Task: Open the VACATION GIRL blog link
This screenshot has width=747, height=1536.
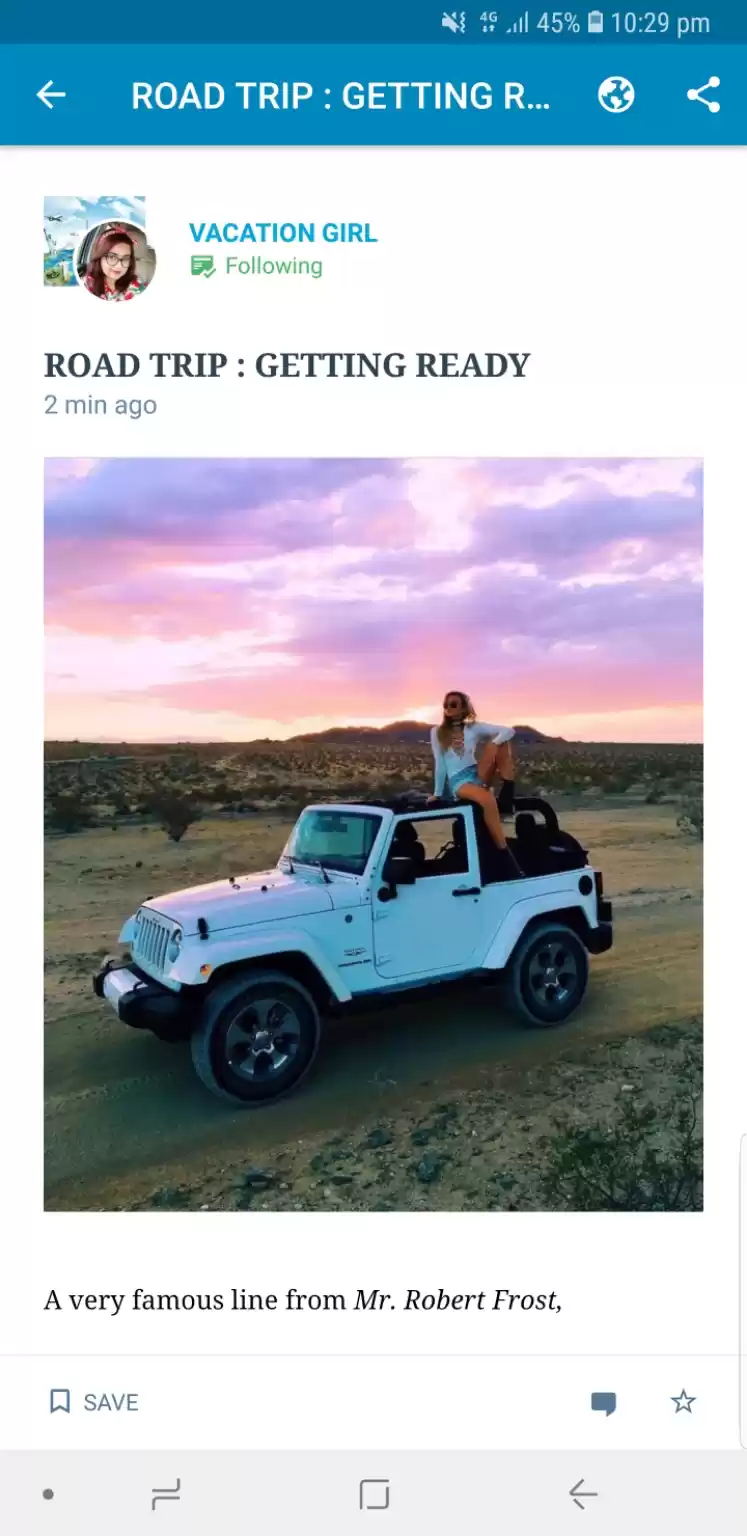Action: (283, 233)
